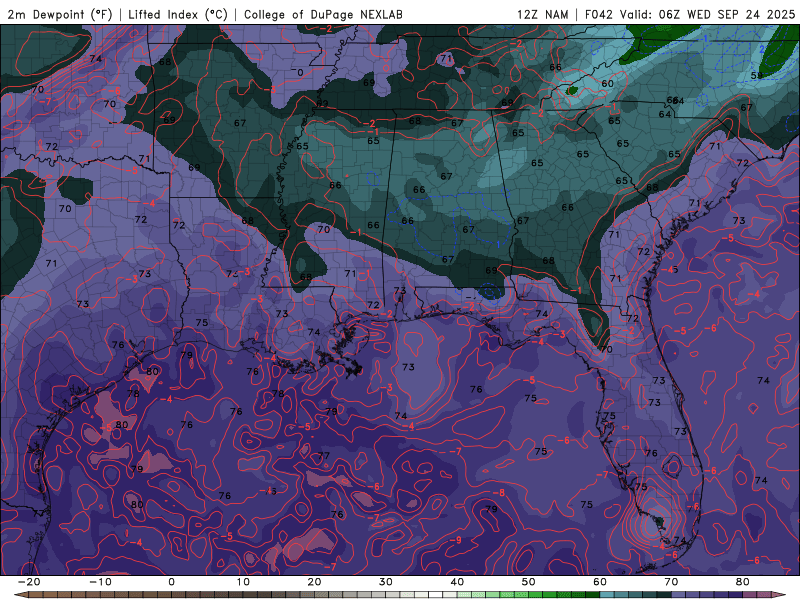The width and height of the screenshot is (800, 600).
Task: Click the "College of DuPage NEXLAB" header text
Action: (323, 14)
